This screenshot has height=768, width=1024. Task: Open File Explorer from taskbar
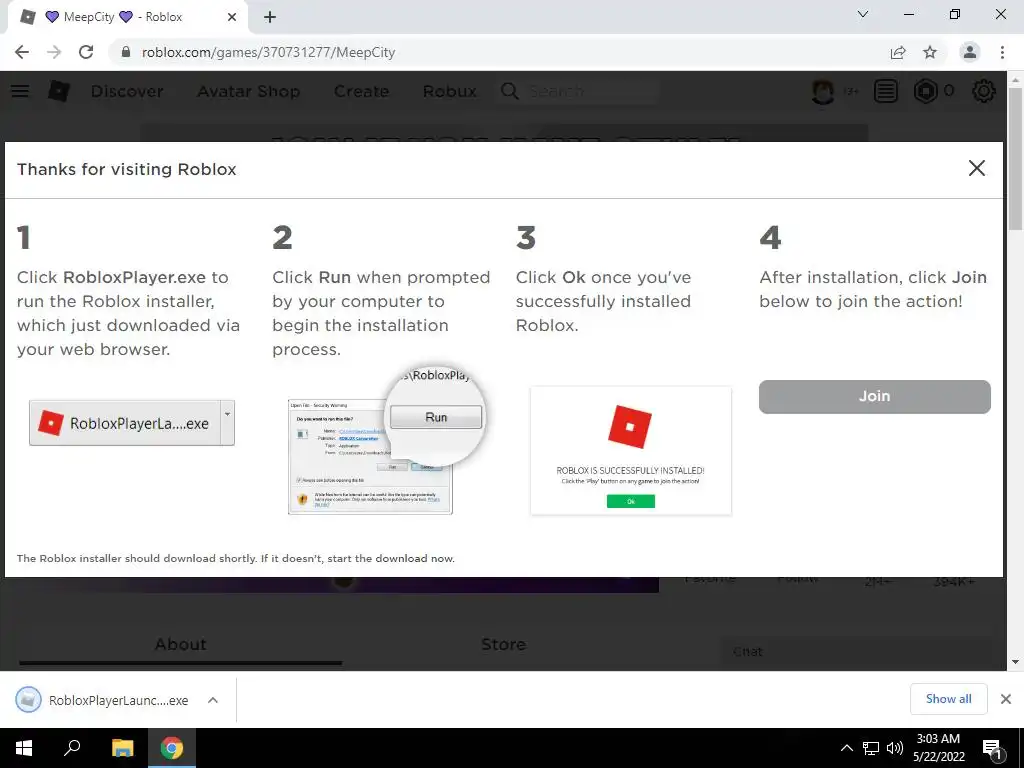(x=122, y=748)
